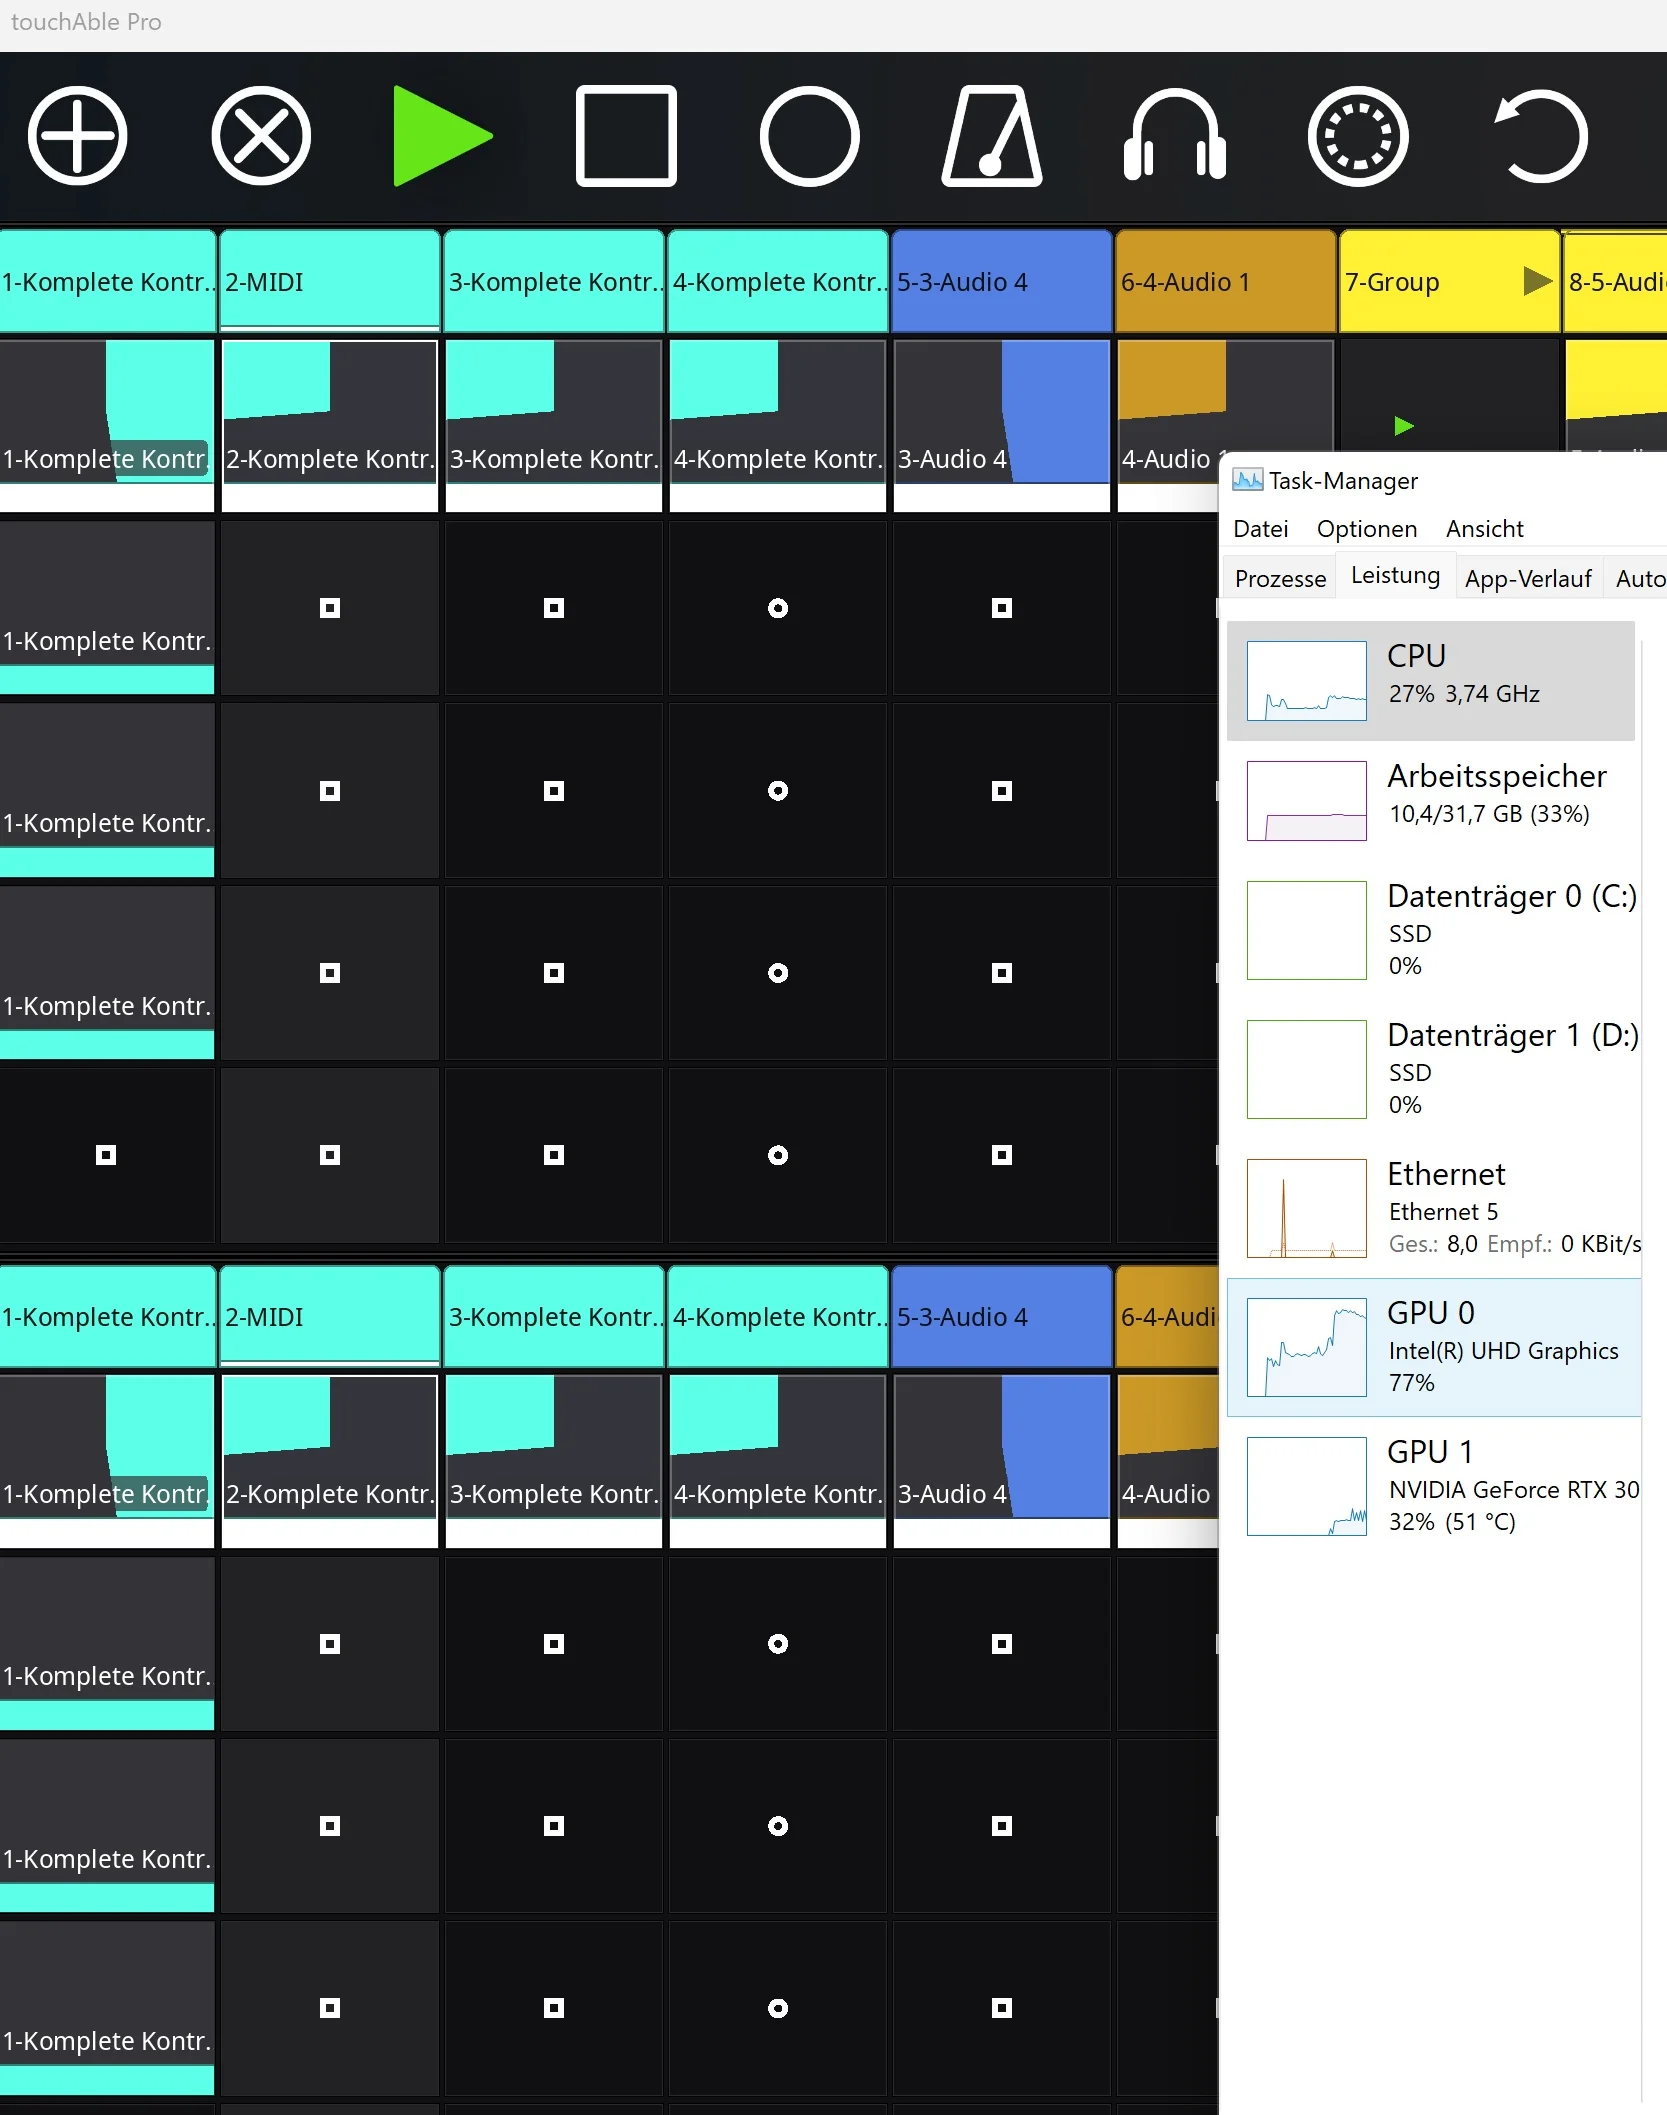1667x2115 pixels.
Task: Select the lower 5-3-Audio 4 track header
Action: [1002, 1316]
